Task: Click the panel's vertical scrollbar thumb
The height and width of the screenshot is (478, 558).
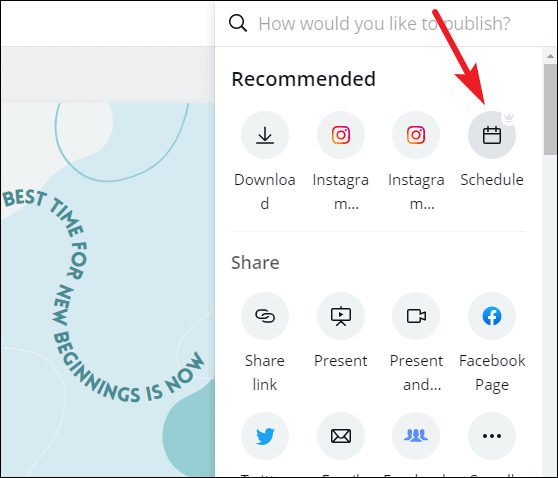Action: (550, 109)
